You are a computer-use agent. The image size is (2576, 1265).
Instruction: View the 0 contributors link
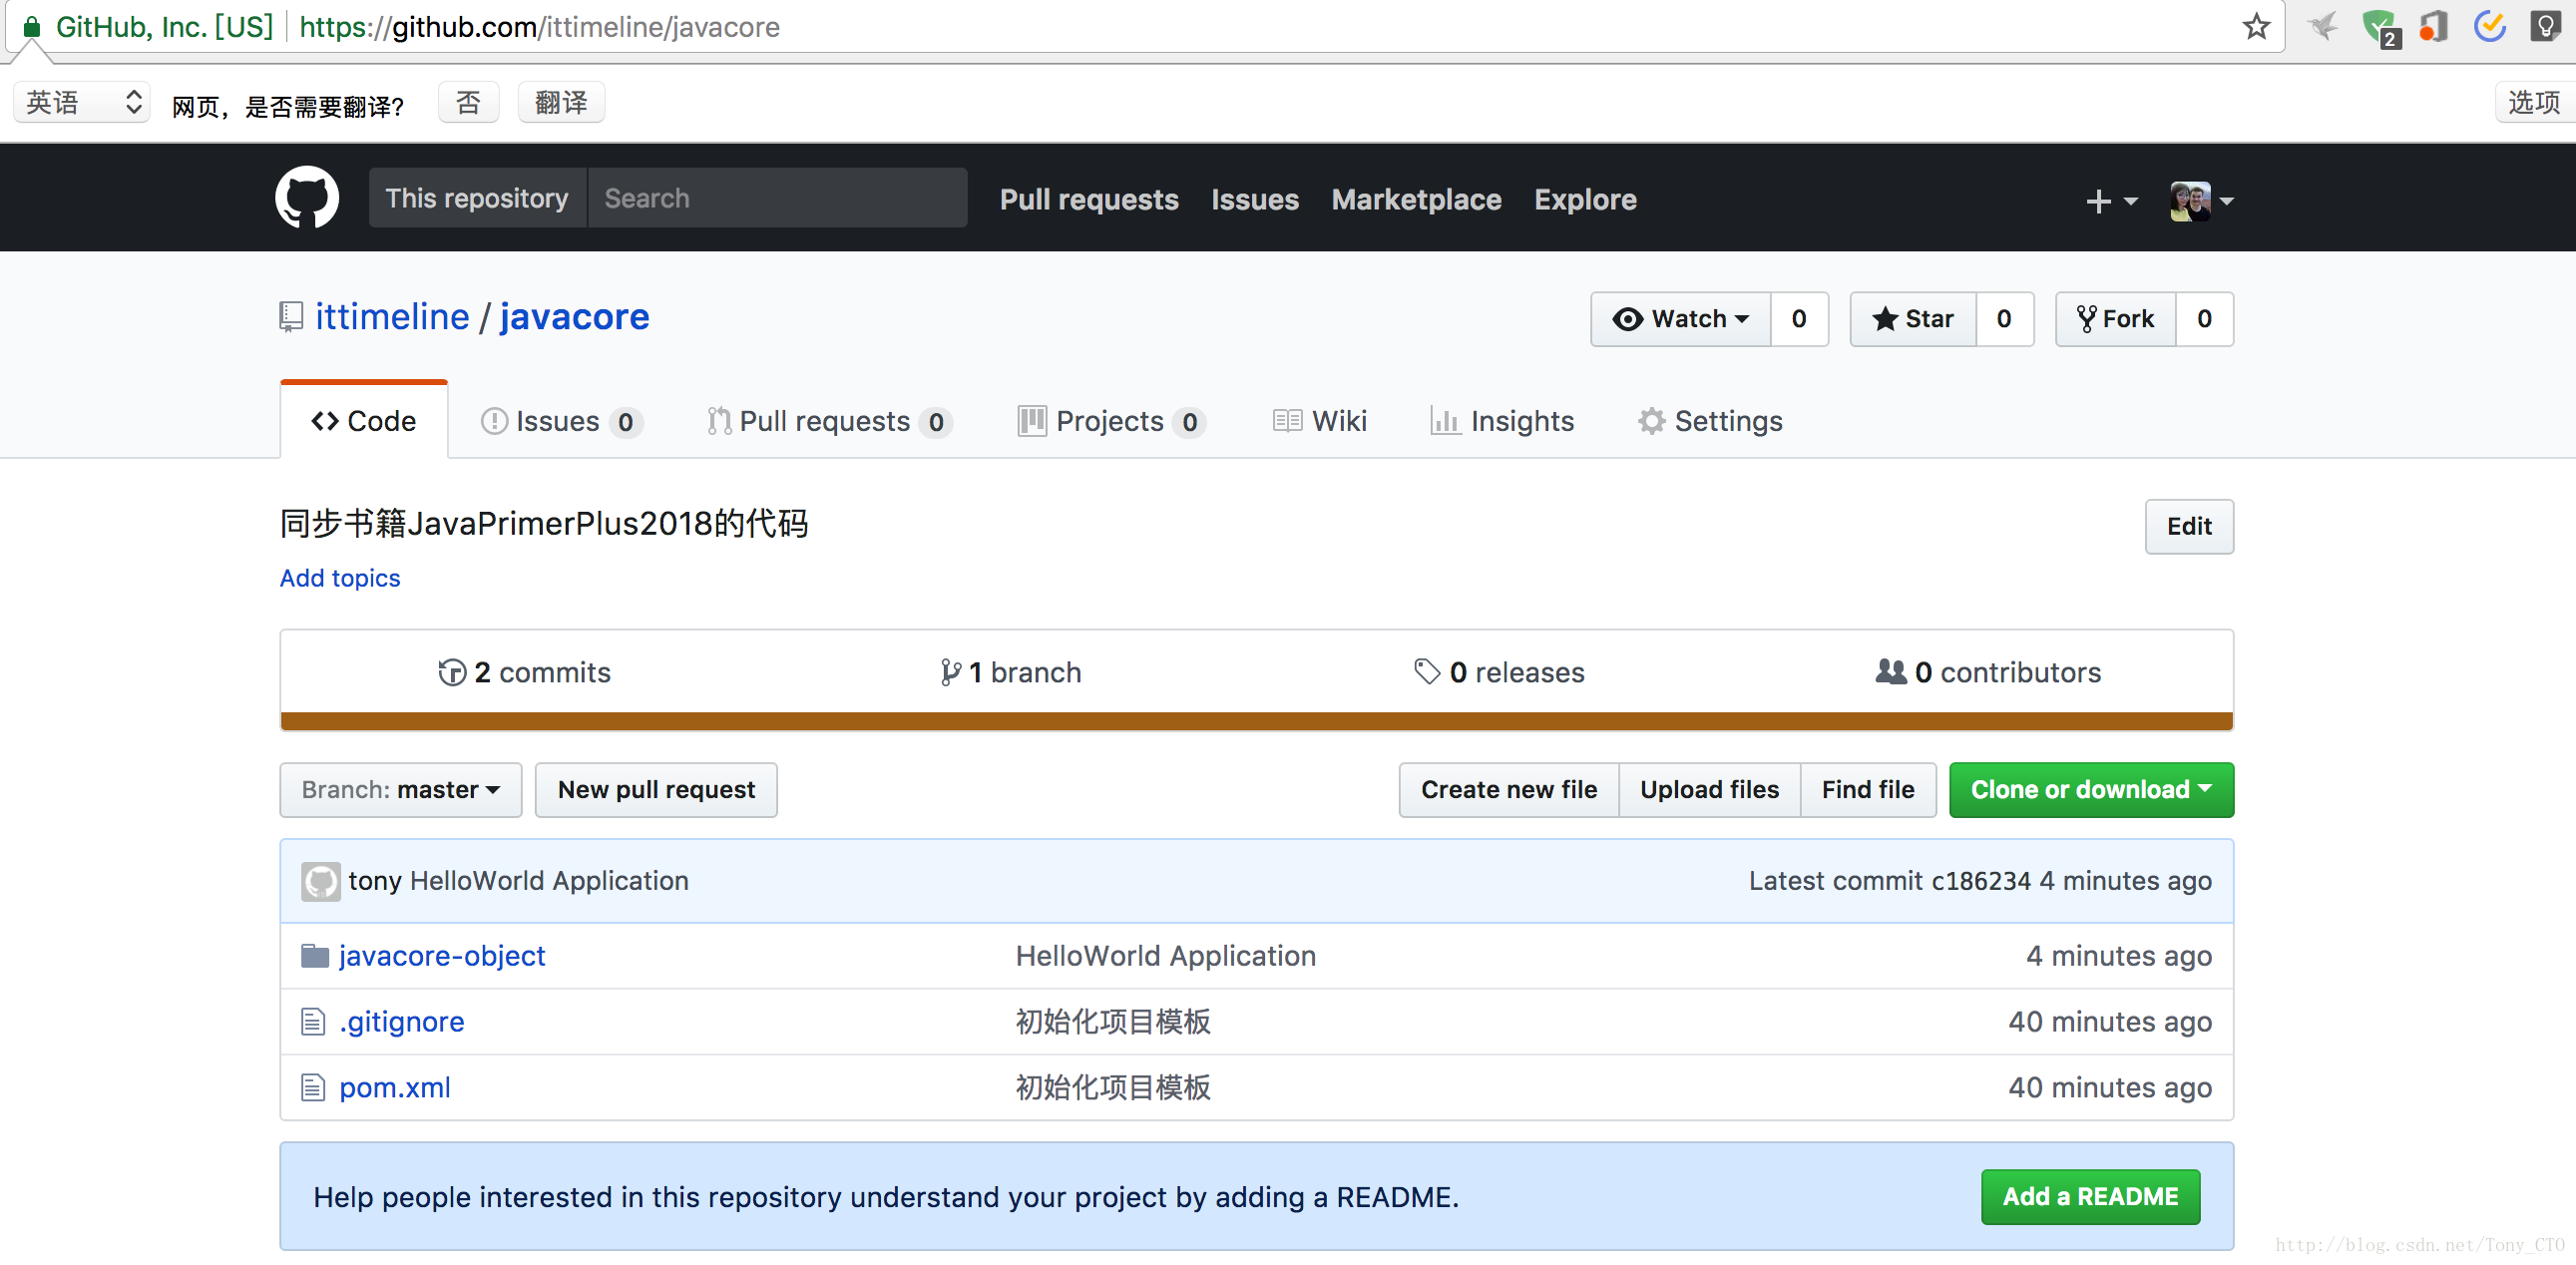pos(1989,672)
